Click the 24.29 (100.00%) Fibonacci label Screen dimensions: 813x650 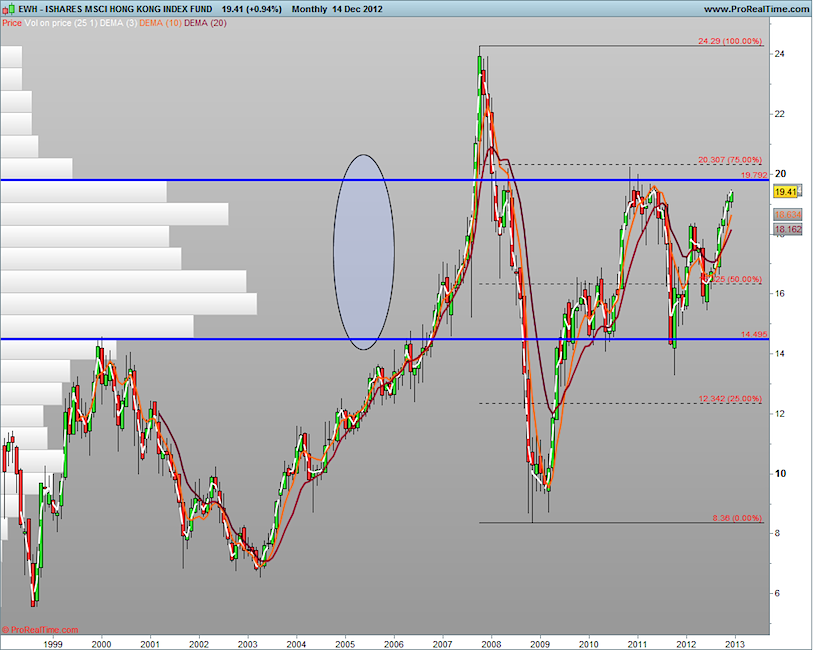[x=730, y=41]
